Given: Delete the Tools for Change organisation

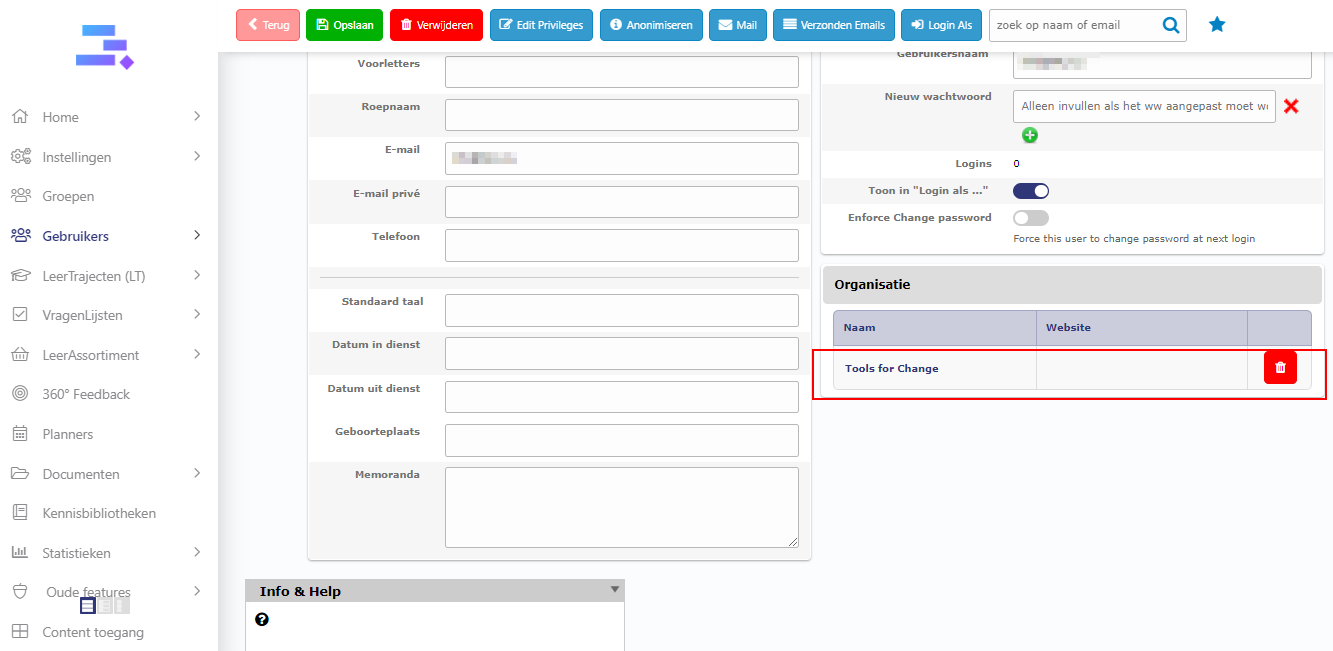Looking at the screenshot, I should click(1280, 368).
